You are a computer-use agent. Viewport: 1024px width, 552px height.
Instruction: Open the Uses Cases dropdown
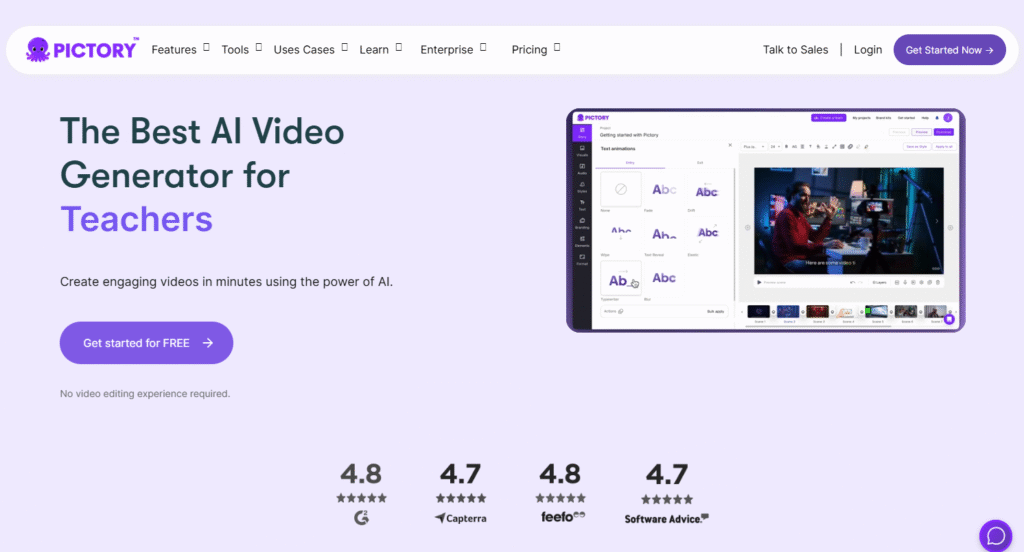310,50
